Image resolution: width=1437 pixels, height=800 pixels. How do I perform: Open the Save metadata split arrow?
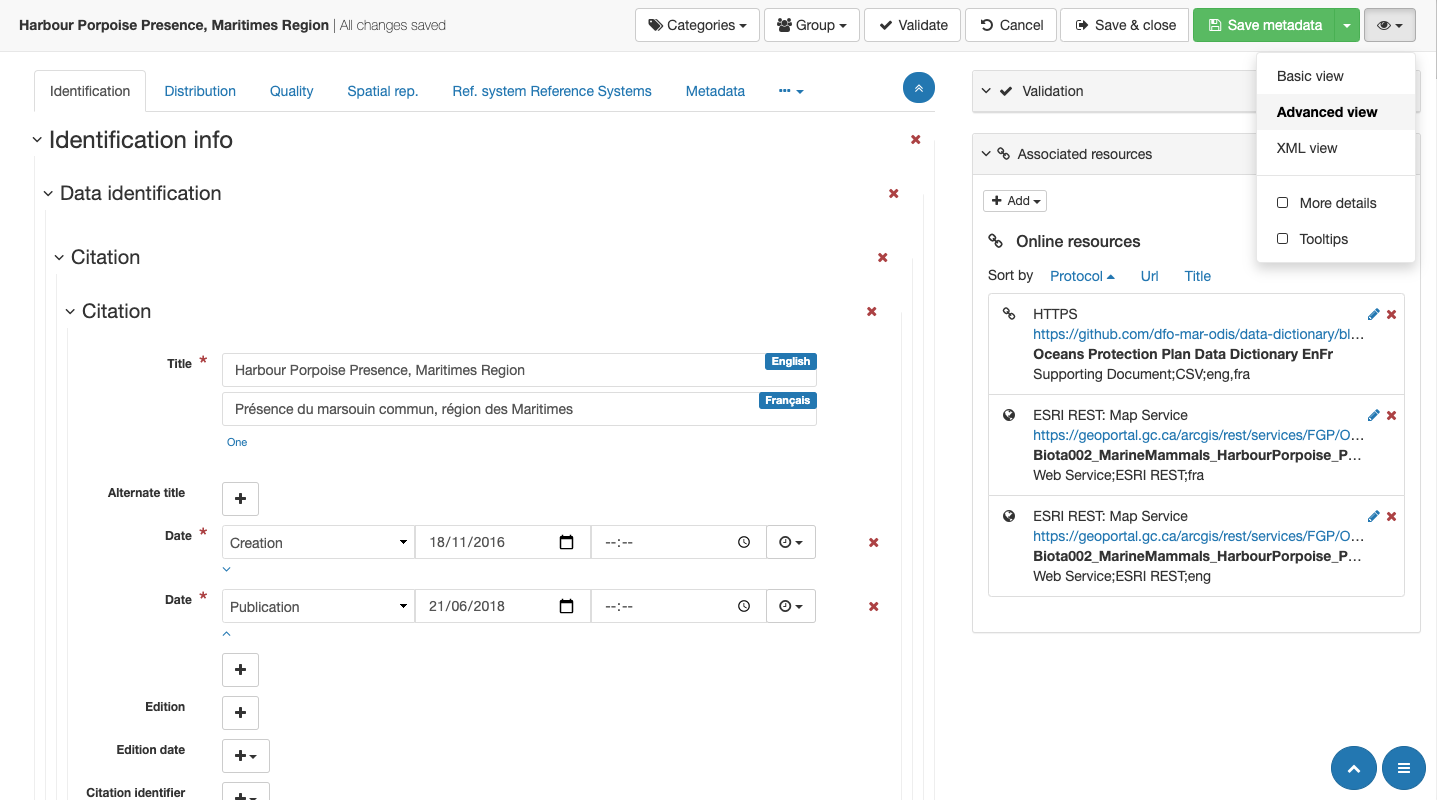coord(1347,25)
